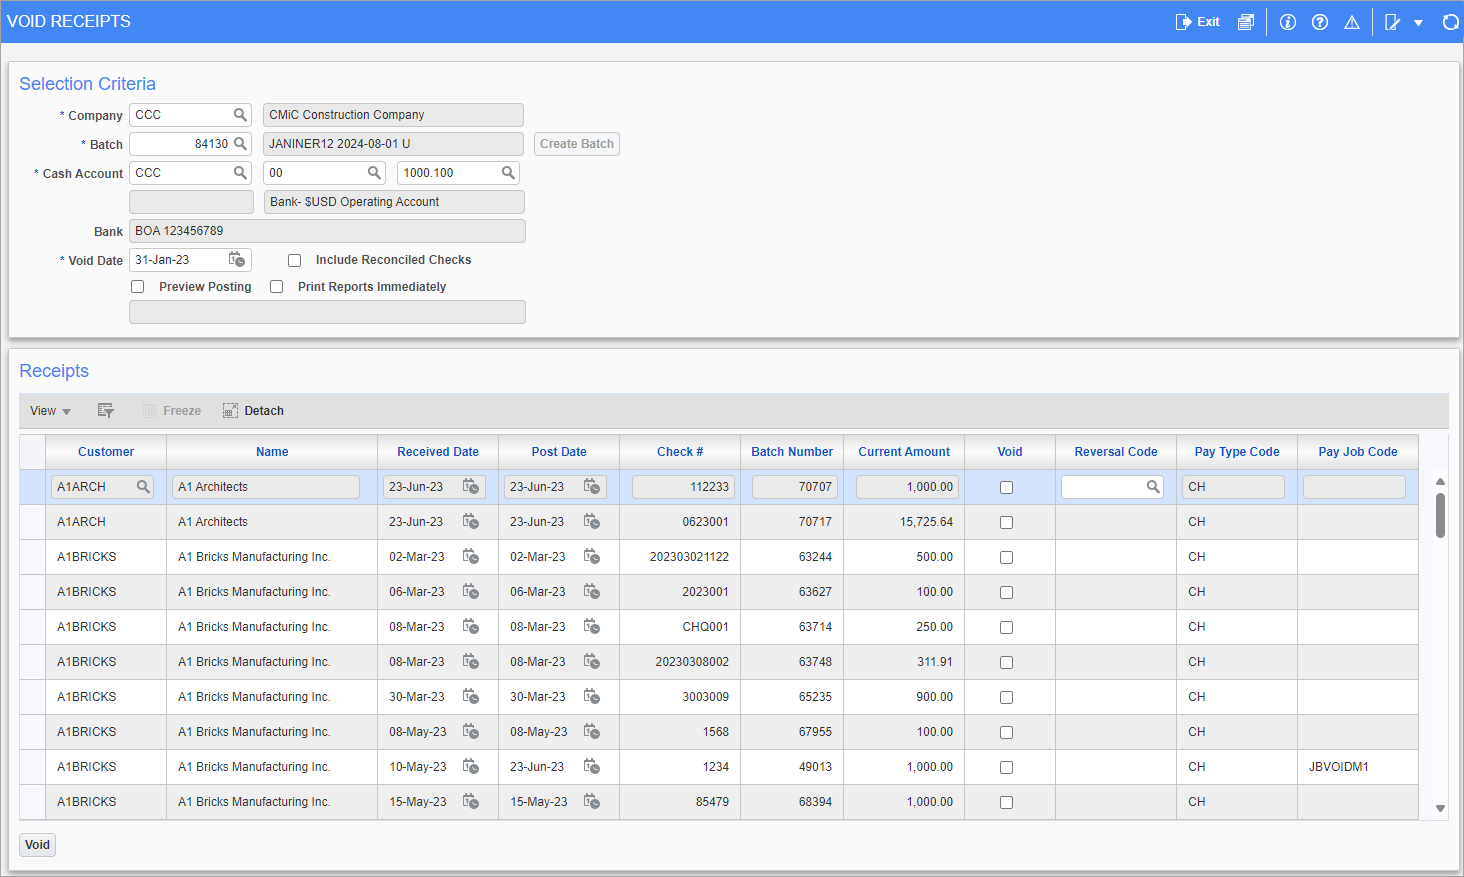Click the refresh icon in header
This screenshot has height=877, width=1464.
click(1450, 22)
